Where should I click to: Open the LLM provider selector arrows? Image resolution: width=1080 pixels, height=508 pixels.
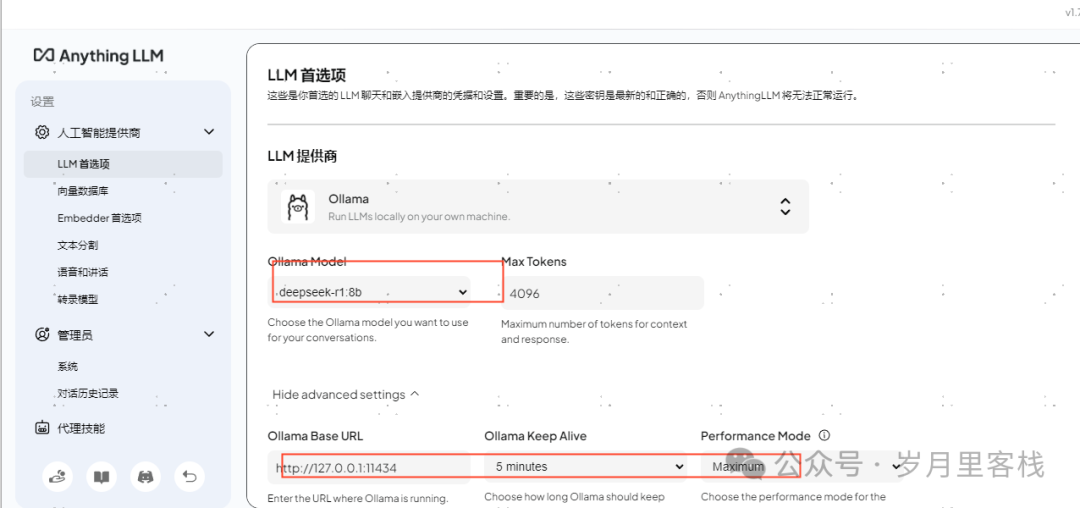click(x=785, y=207)
